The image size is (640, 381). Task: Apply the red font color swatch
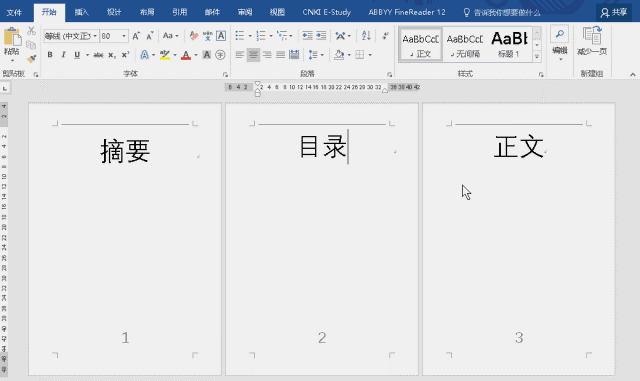pyautogui.click(x=186, y=55)
